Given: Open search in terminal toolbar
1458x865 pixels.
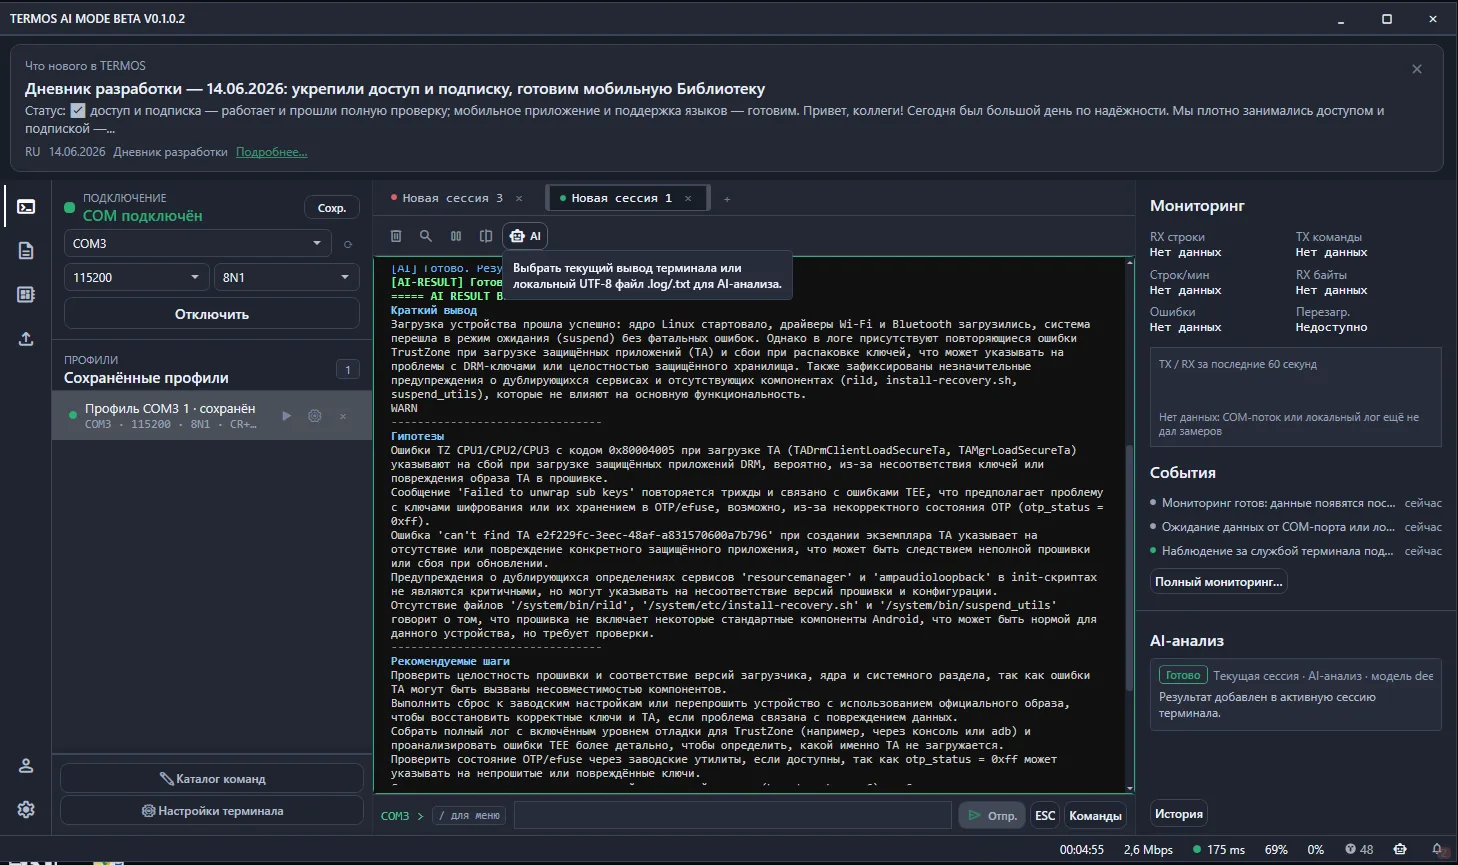Looking at the screenshot, I should [426, 236].
